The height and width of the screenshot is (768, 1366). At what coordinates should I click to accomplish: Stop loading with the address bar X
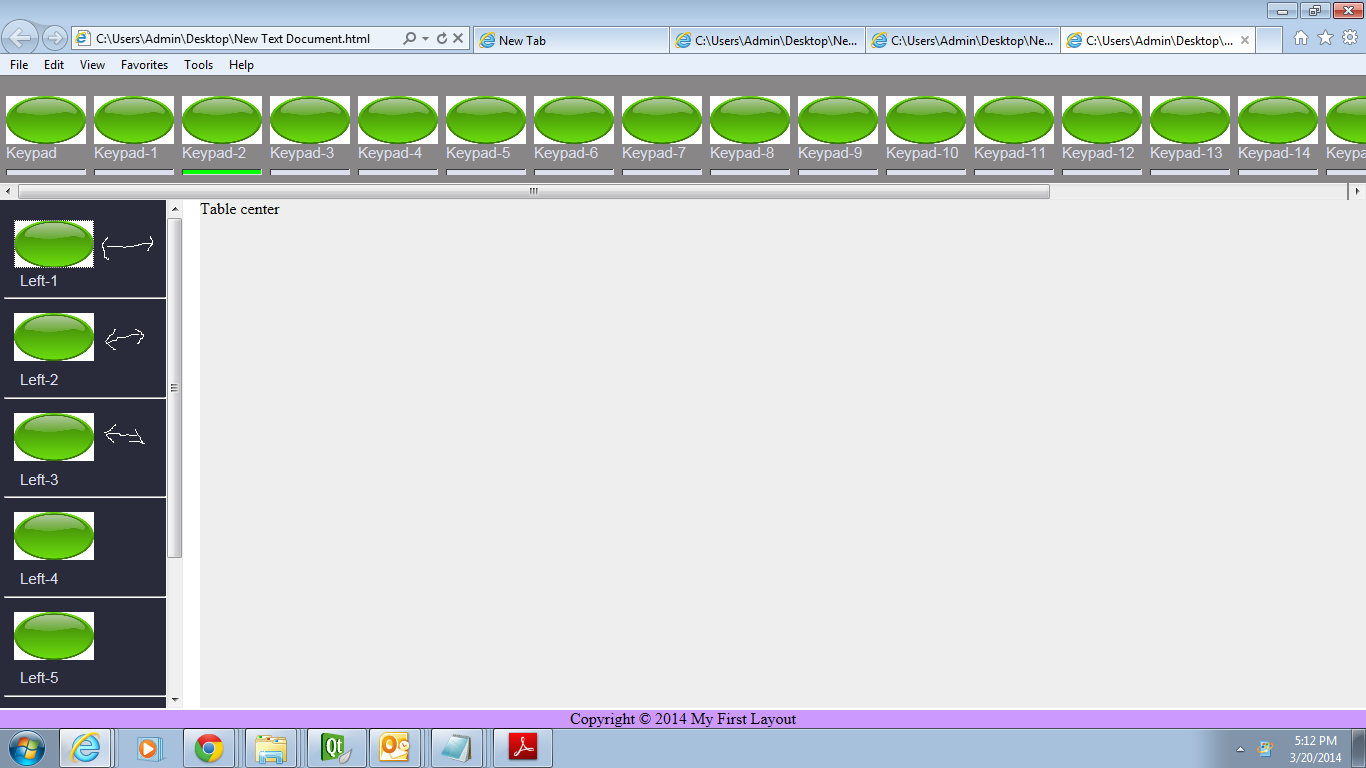458,39
